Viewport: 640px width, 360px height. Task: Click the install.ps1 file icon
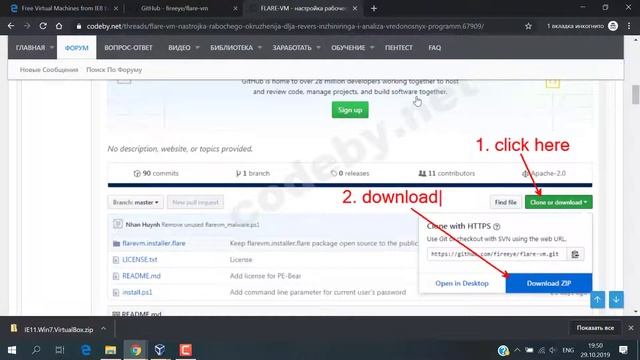click(116, 293)
